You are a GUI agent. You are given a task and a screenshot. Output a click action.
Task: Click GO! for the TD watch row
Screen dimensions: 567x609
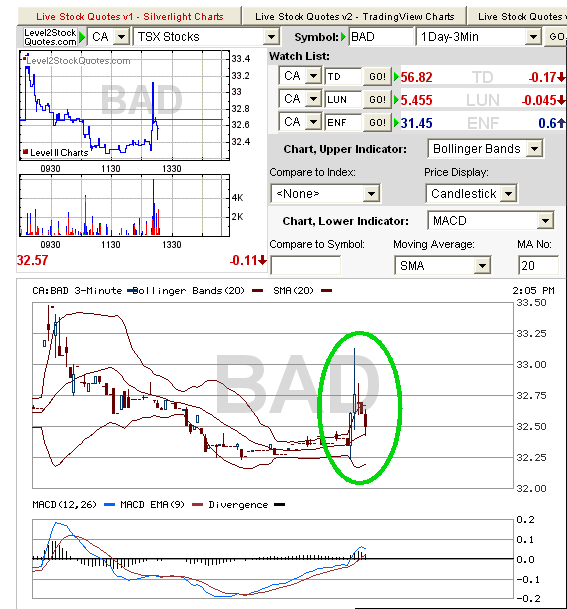pyautogui.click(x=377, y=76)
